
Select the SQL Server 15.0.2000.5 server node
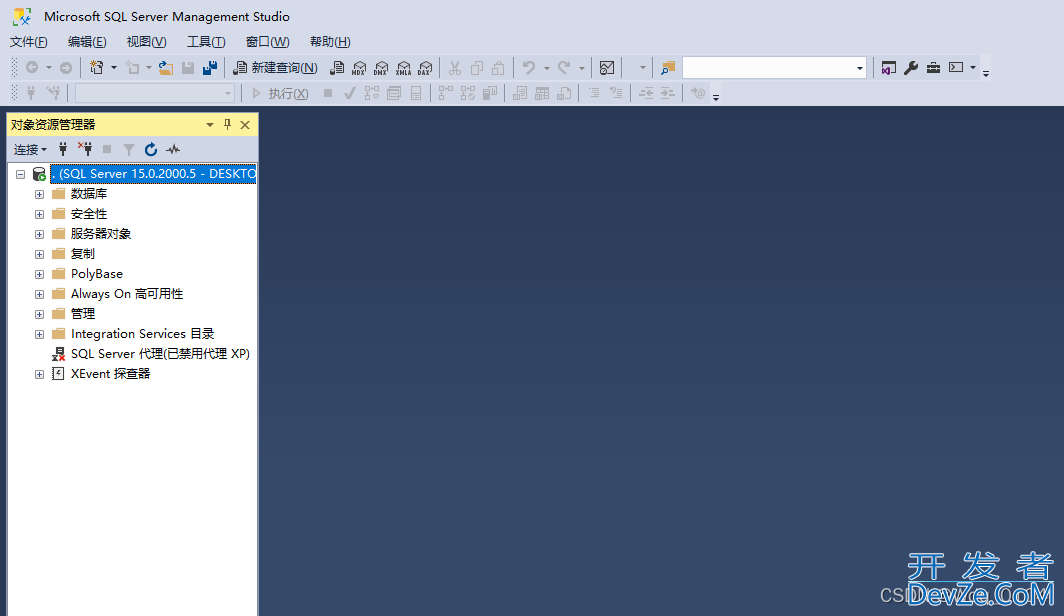pos(153,174)
